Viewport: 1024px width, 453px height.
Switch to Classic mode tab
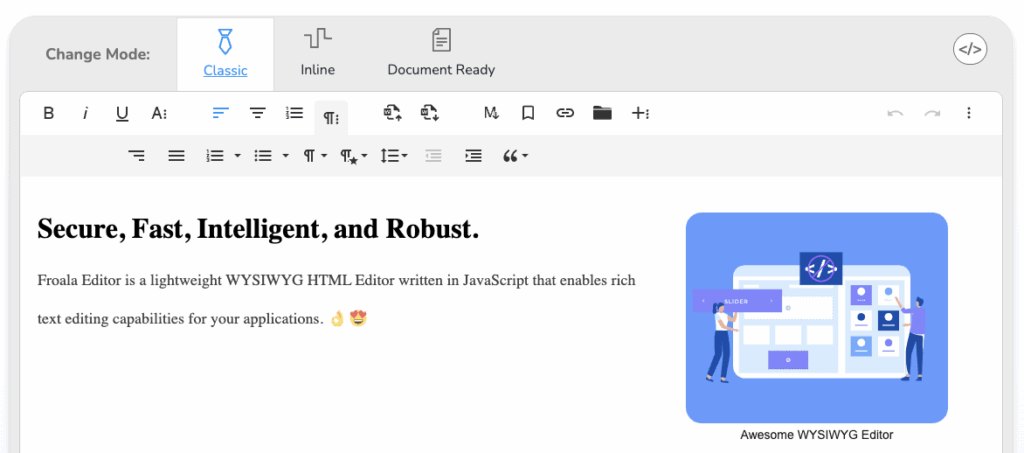tap(225, 55)
